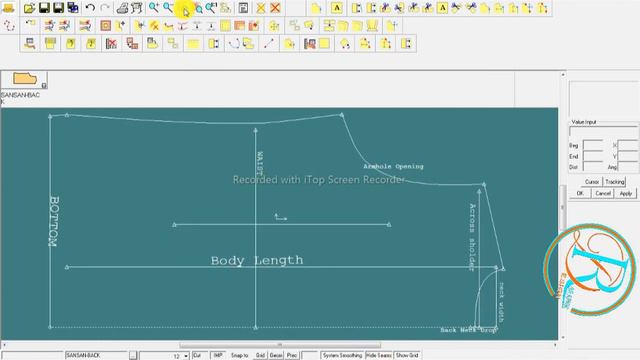Click the Plot plotter icon

(137, 8)
